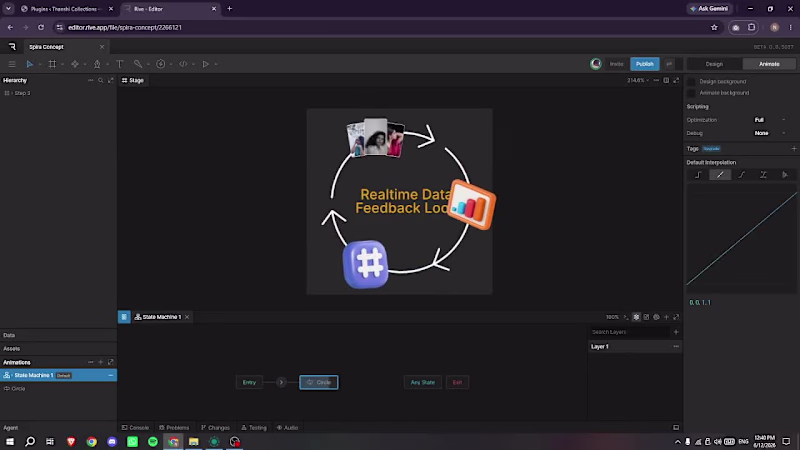Viewport: 800px width, 450px height.
Task: Pick the shape components tool
Action: [x=75, y=64]
